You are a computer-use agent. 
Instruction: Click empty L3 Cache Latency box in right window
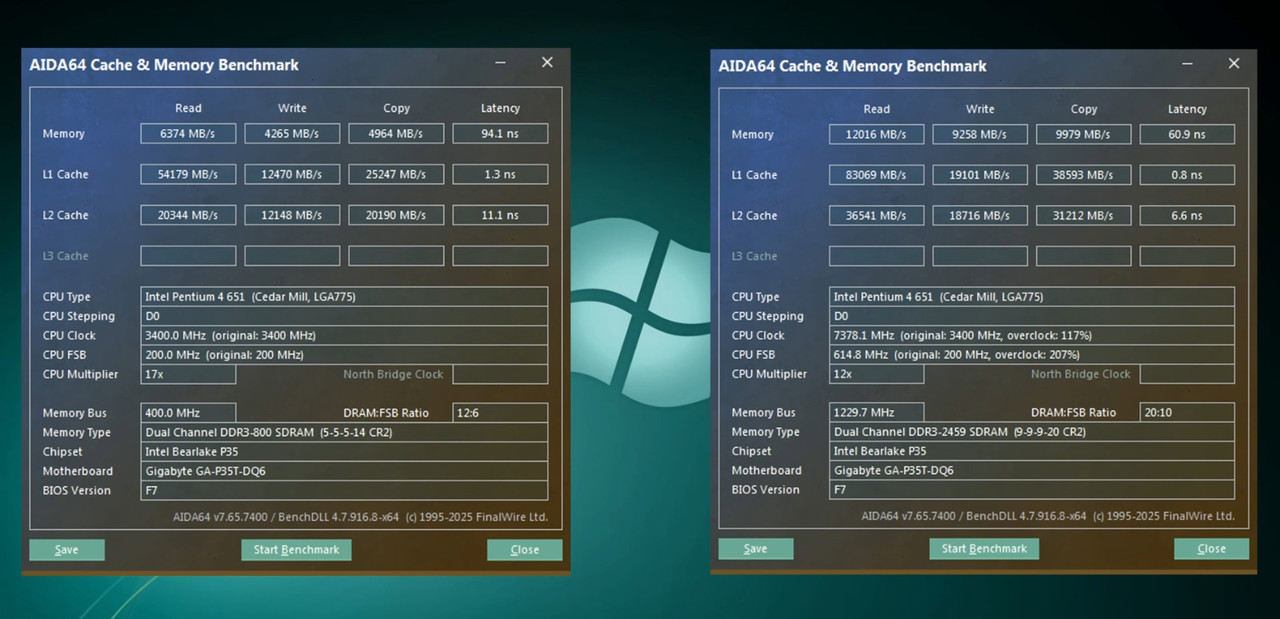(x=1188, y=256)
